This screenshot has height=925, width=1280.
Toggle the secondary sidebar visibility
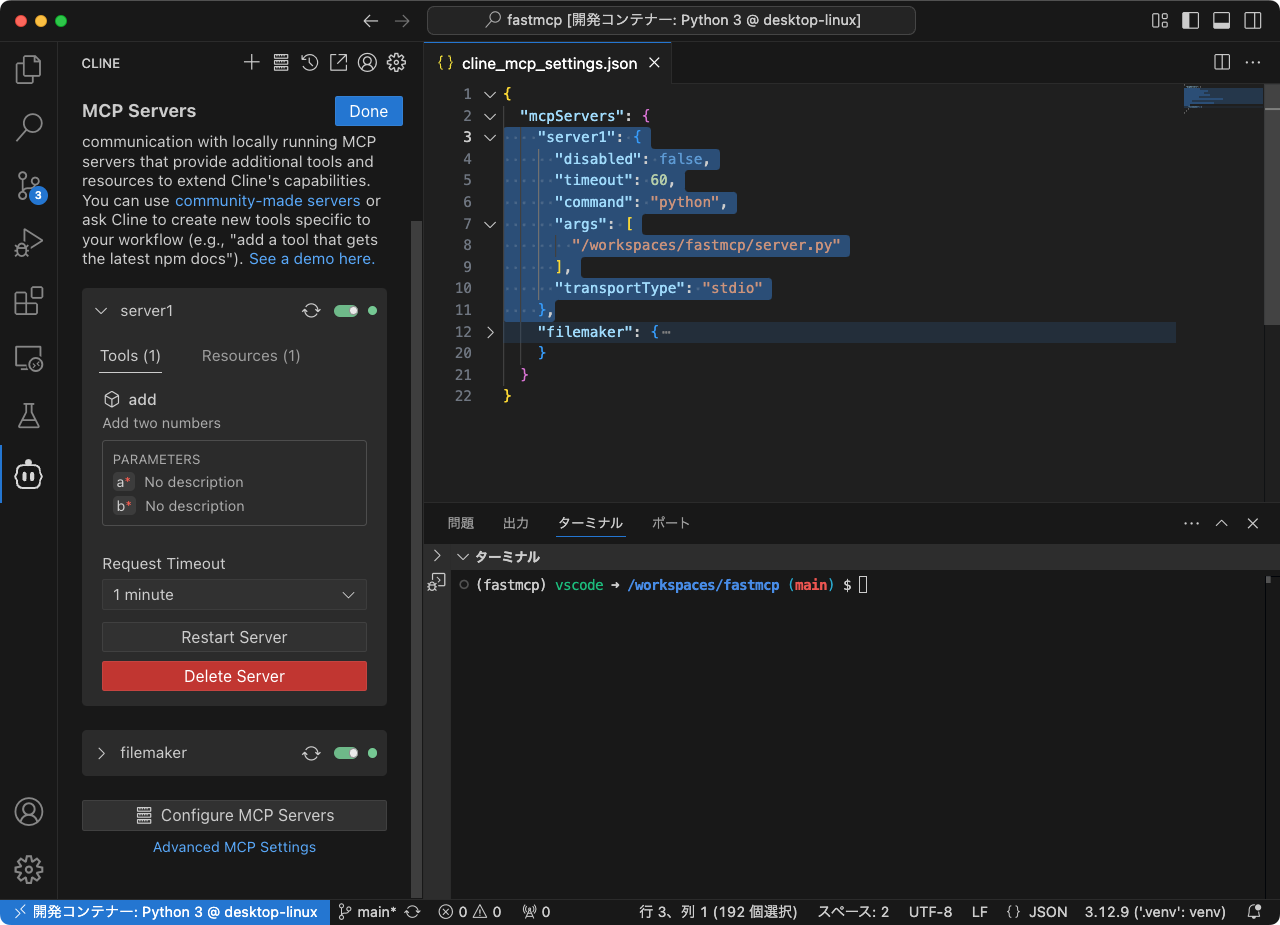(1251, 20)
